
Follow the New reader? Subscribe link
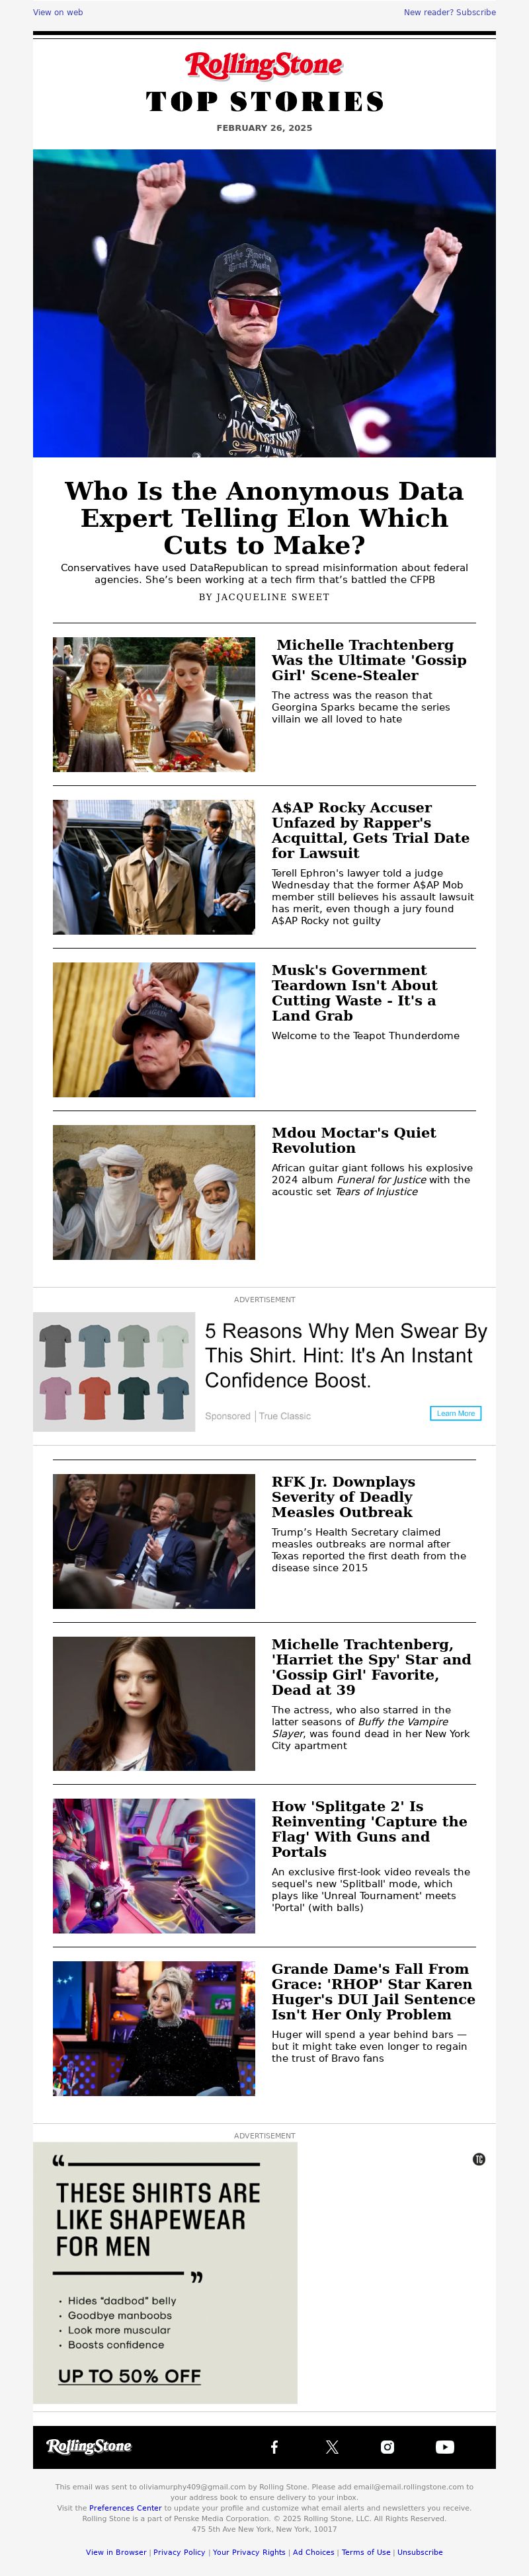(x=450, y=12)
